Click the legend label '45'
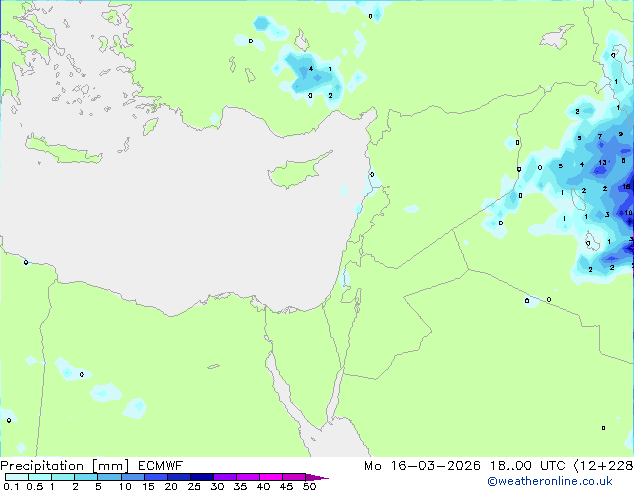Screen dimensions: 634x490 (x=286, y=486)
